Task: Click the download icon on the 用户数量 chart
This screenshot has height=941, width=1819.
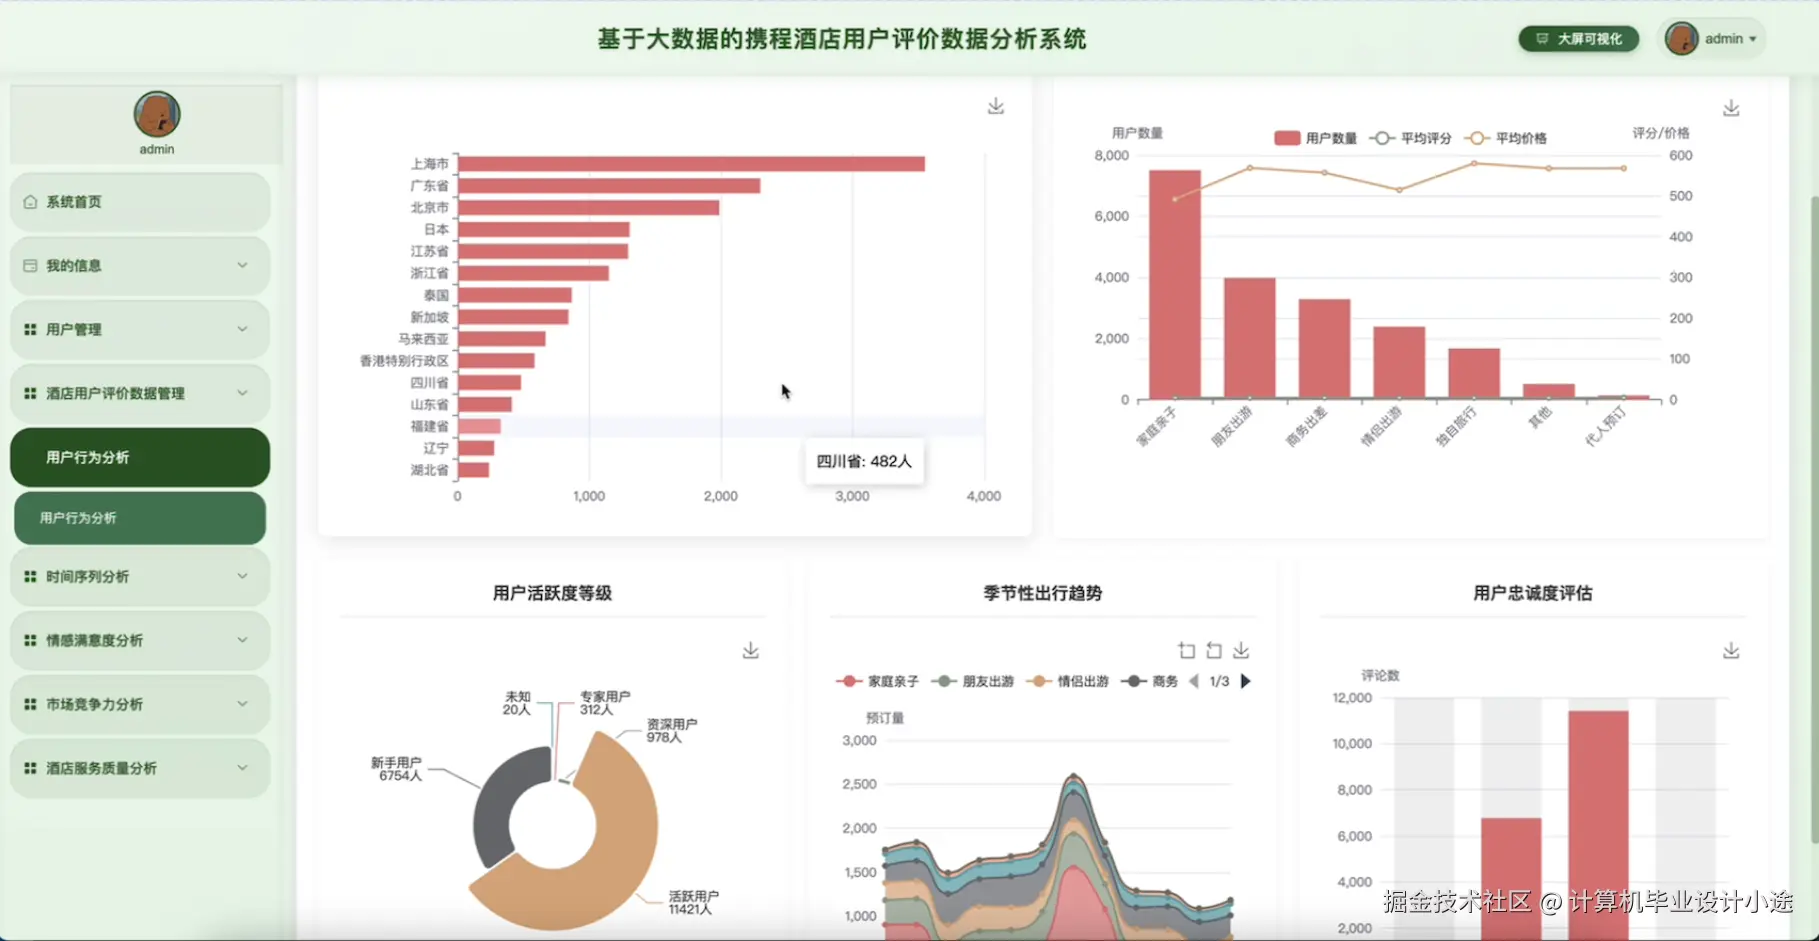Action: (x=1731, y=107)
